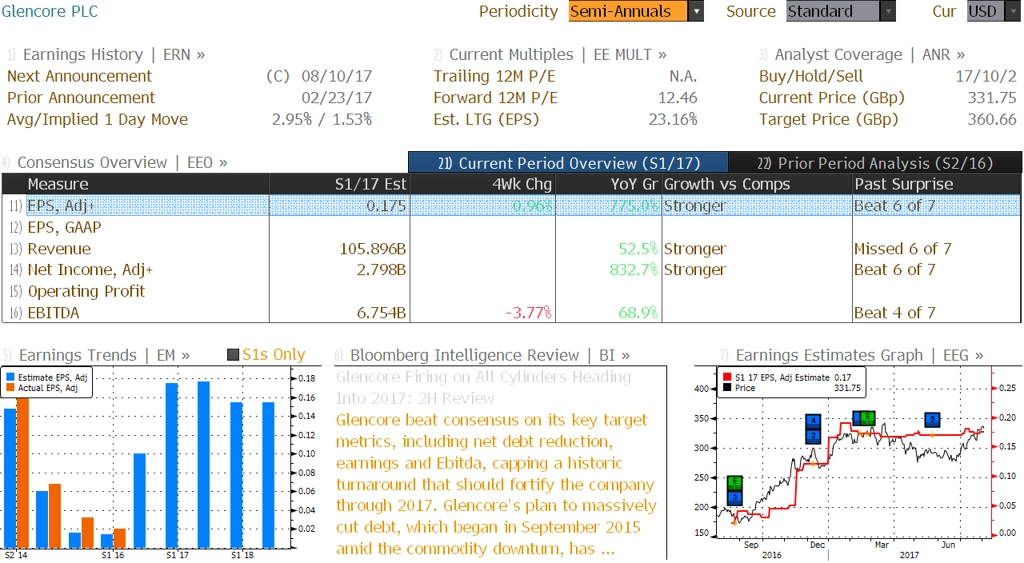Open Consensus Overview EEO link
The width and height of the screenshot is (1024, 563).
click(x=122, y=162)
